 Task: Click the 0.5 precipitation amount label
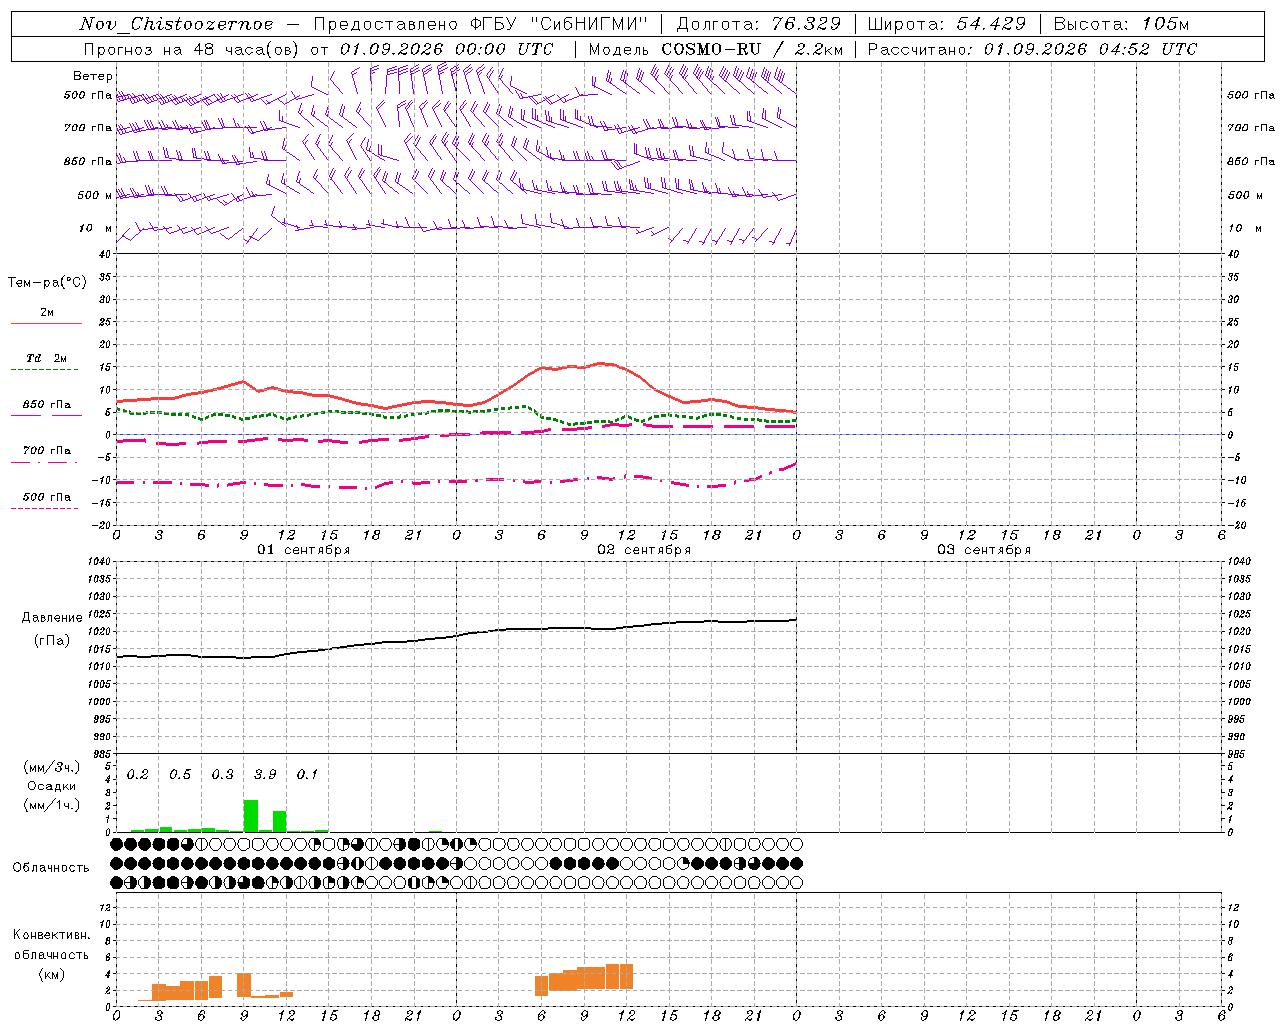pos(180,774)
